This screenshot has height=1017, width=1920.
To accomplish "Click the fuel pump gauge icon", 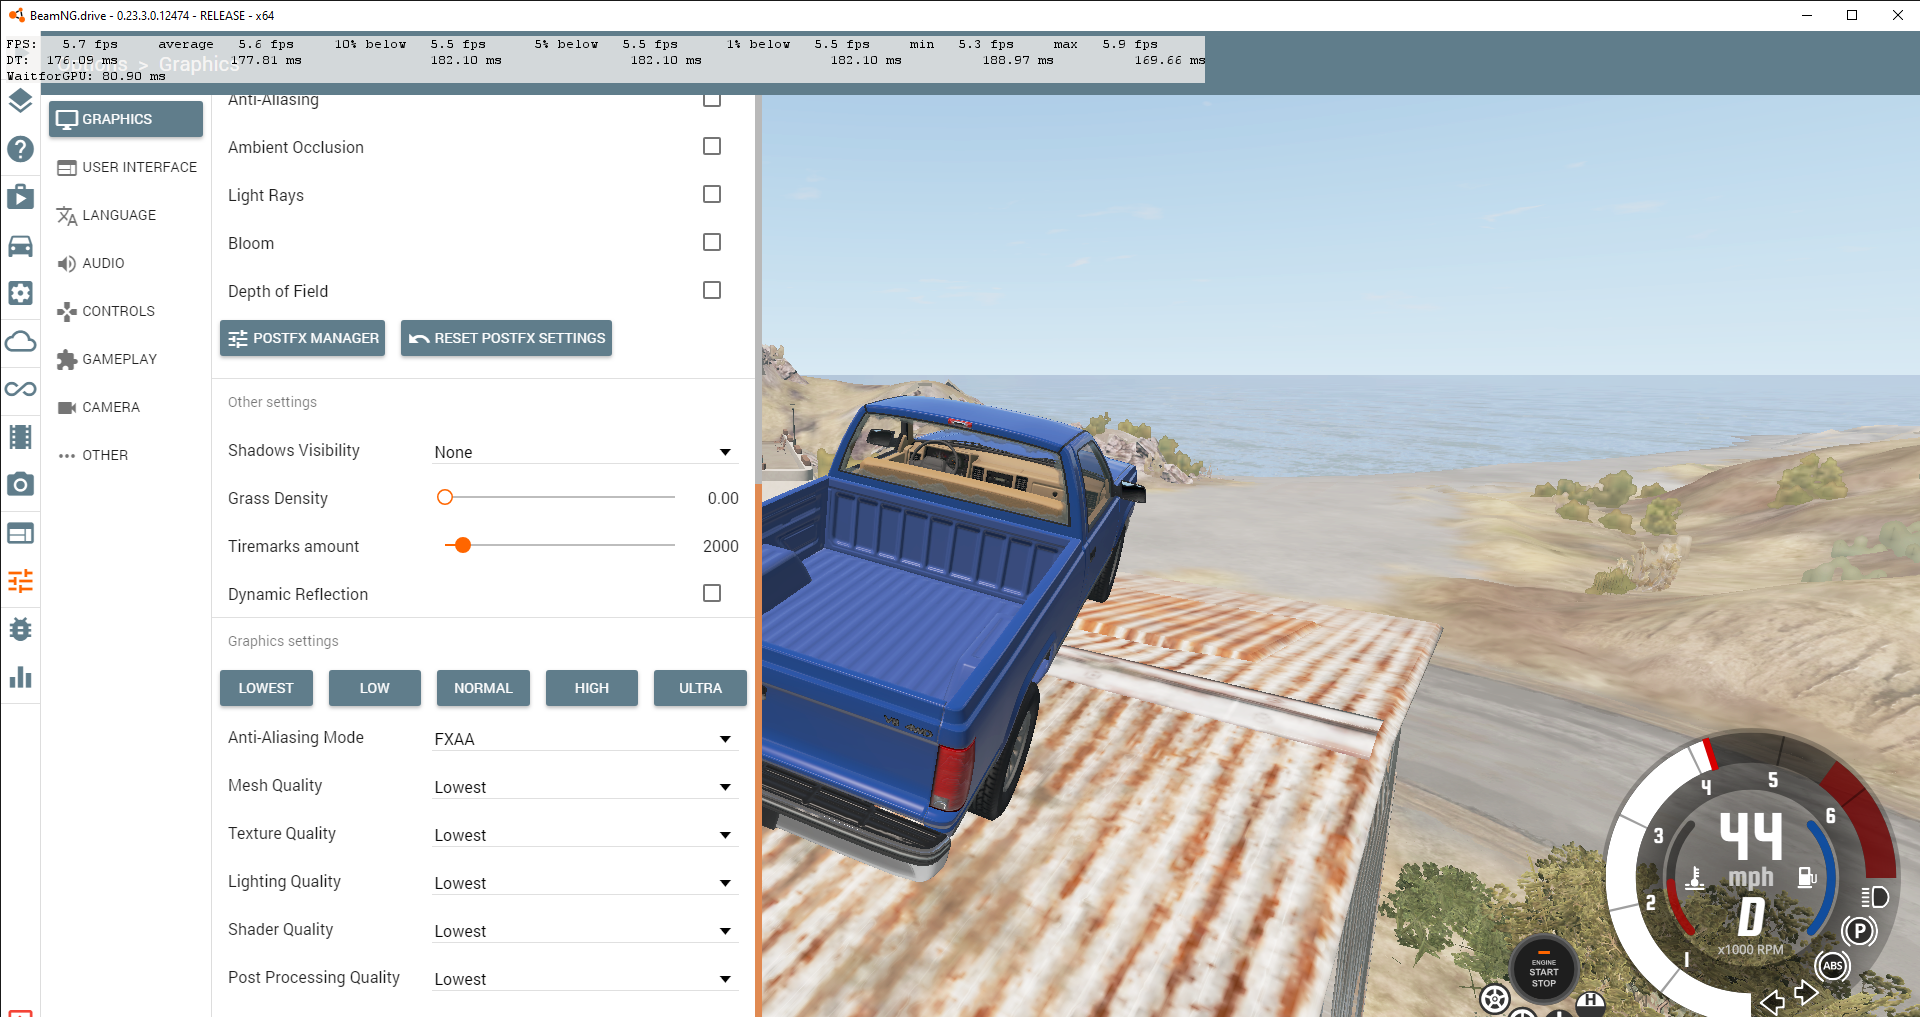I will pos(1807,877).
